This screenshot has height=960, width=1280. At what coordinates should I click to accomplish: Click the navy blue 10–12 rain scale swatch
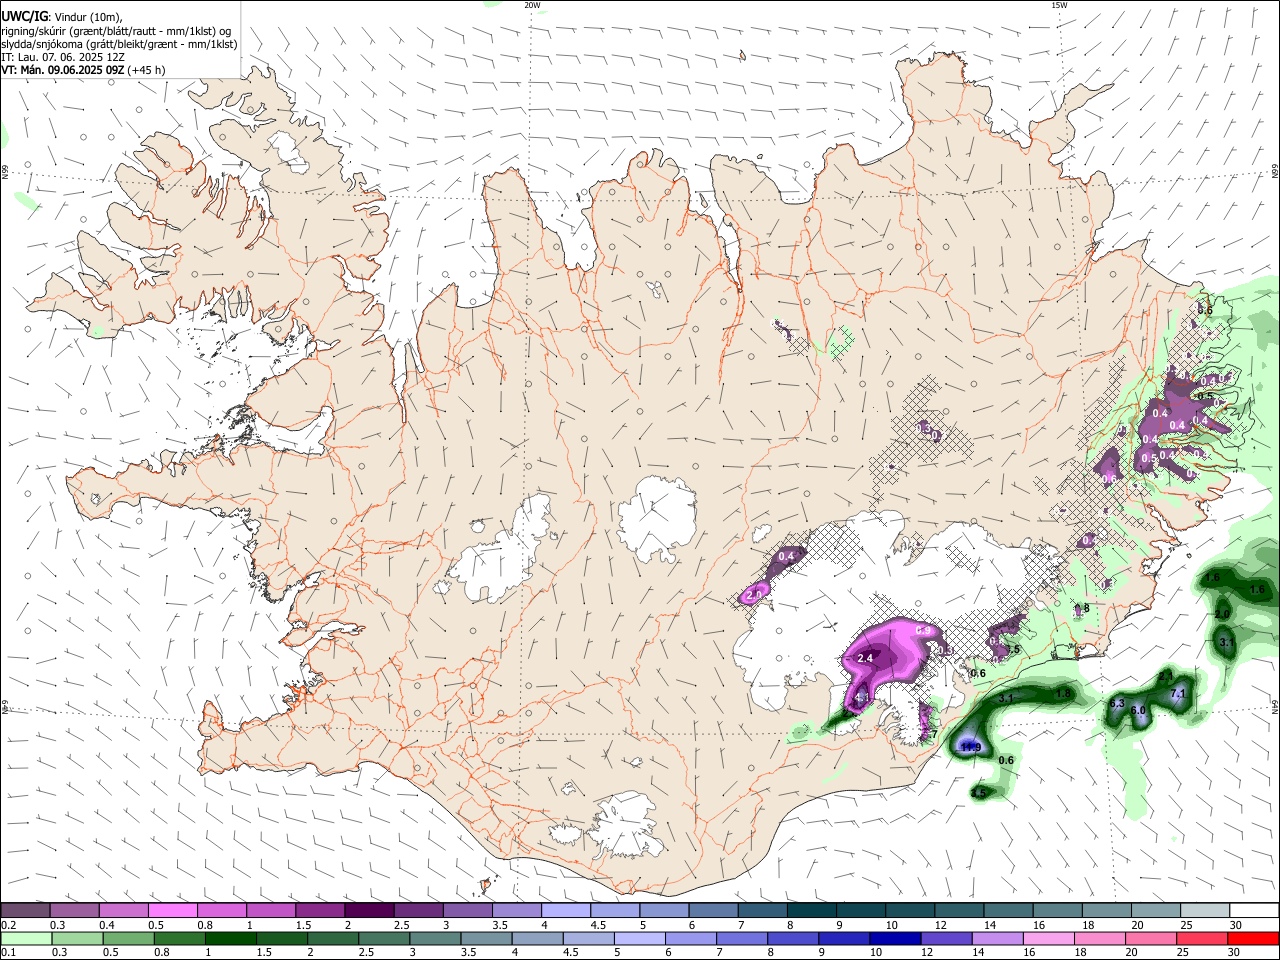pos(895,939)
